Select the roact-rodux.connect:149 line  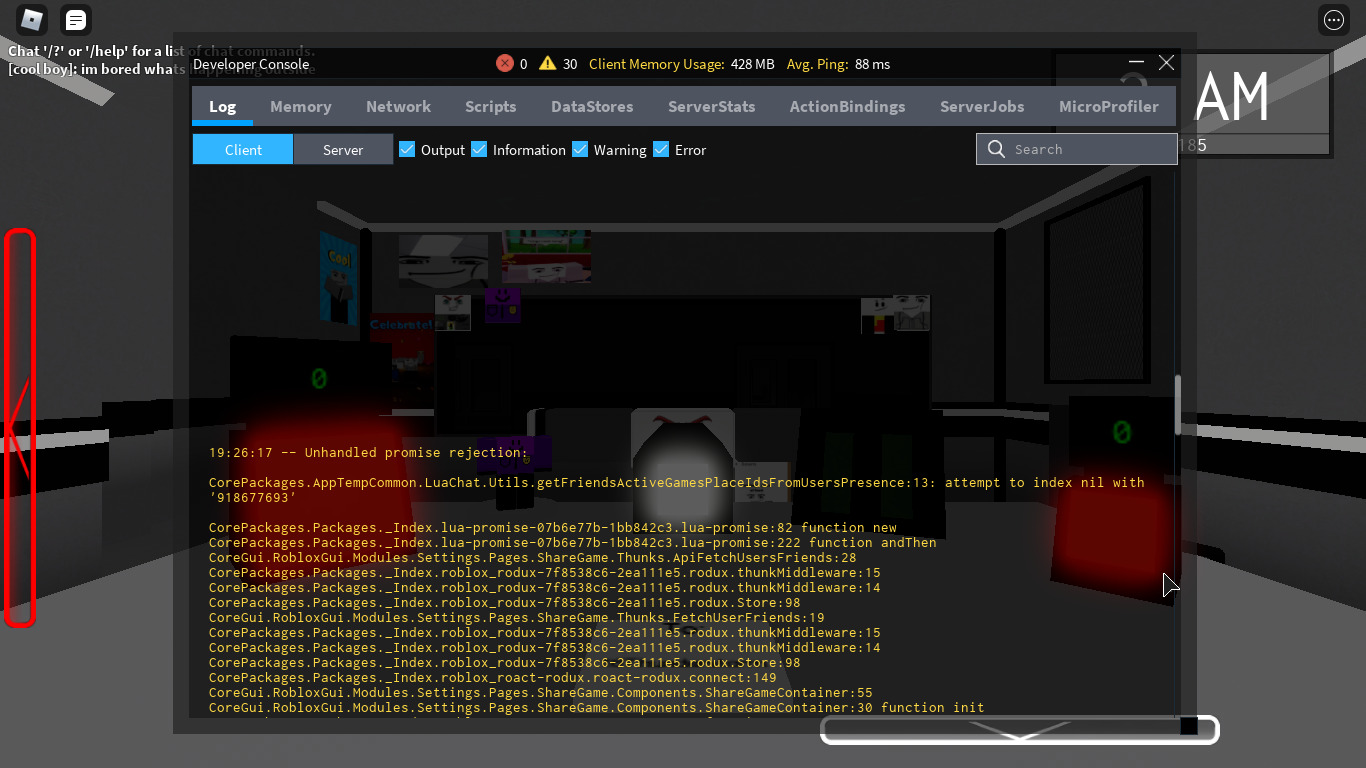coord(493,678)
